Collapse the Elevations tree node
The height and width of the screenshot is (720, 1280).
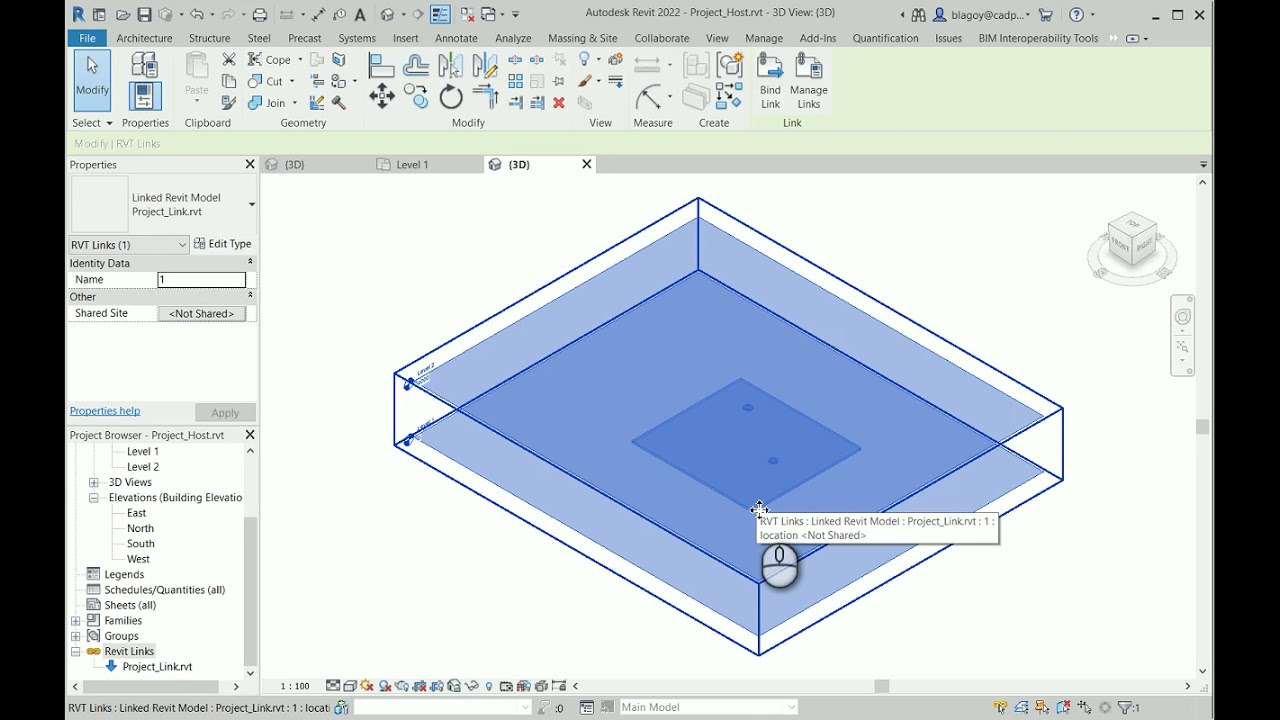(94, 497)
